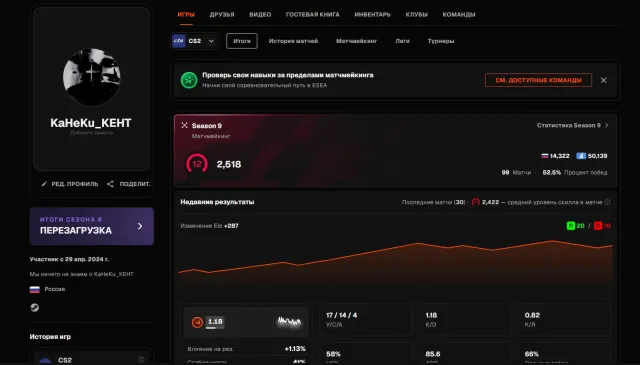
Task: Click Изменение Elo +287 label
Action: 209,226
